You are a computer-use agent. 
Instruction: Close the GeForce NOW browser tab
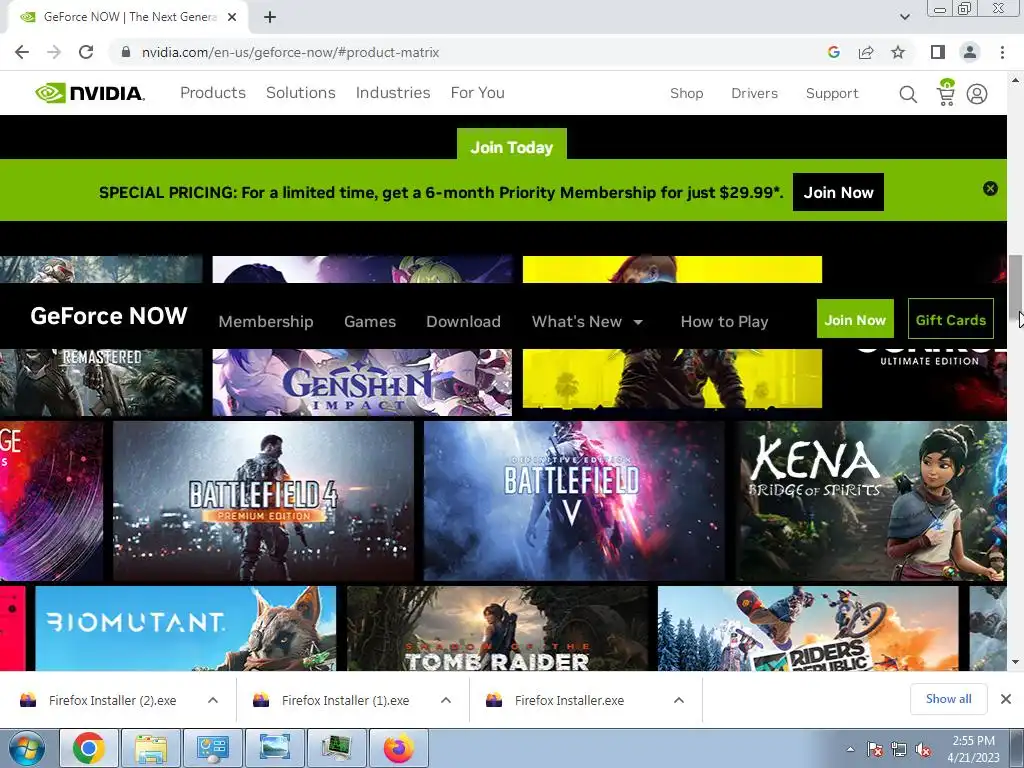(232, 17)
